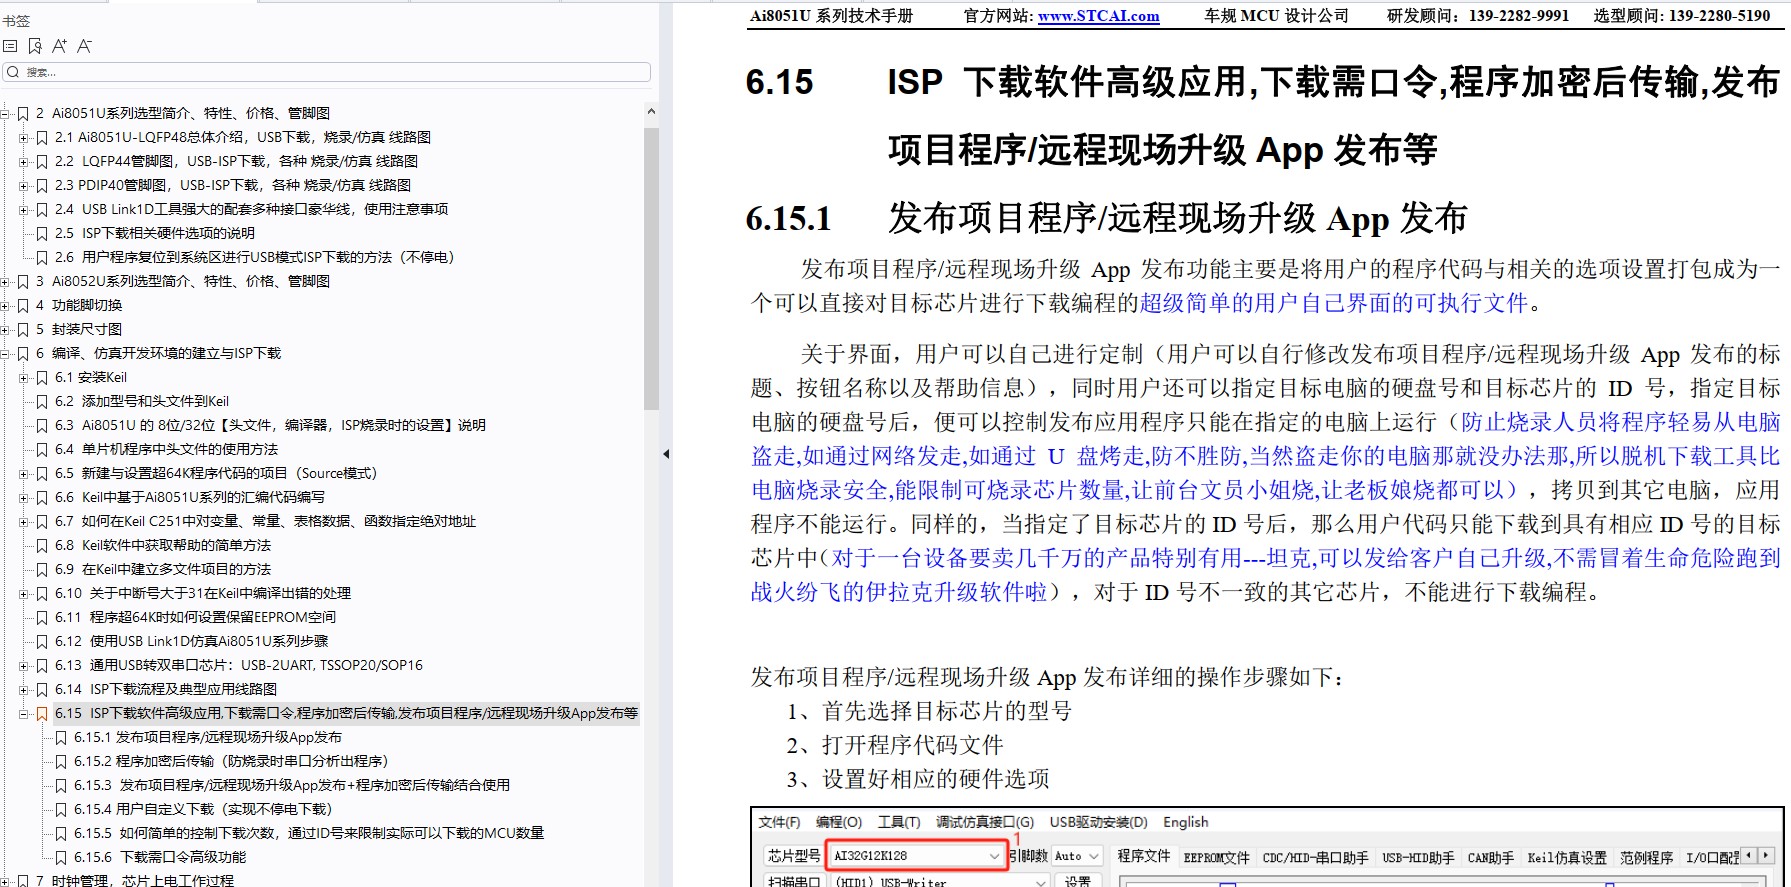Open bookmark 7 时钟管理，芯片上电工作过程
Screen dimensions: 1791x887
[x=135, y=880]
